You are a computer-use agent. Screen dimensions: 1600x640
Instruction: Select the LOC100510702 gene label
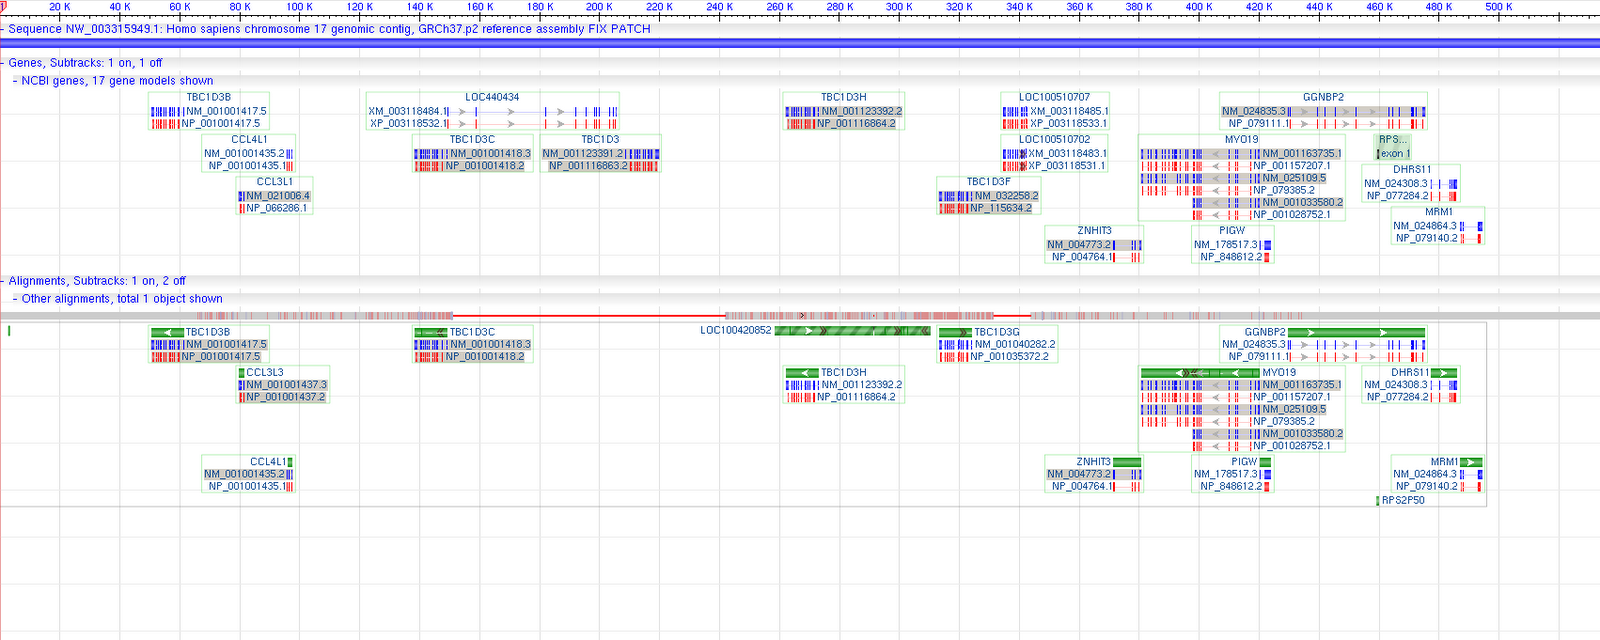(x=1054, y=140)
